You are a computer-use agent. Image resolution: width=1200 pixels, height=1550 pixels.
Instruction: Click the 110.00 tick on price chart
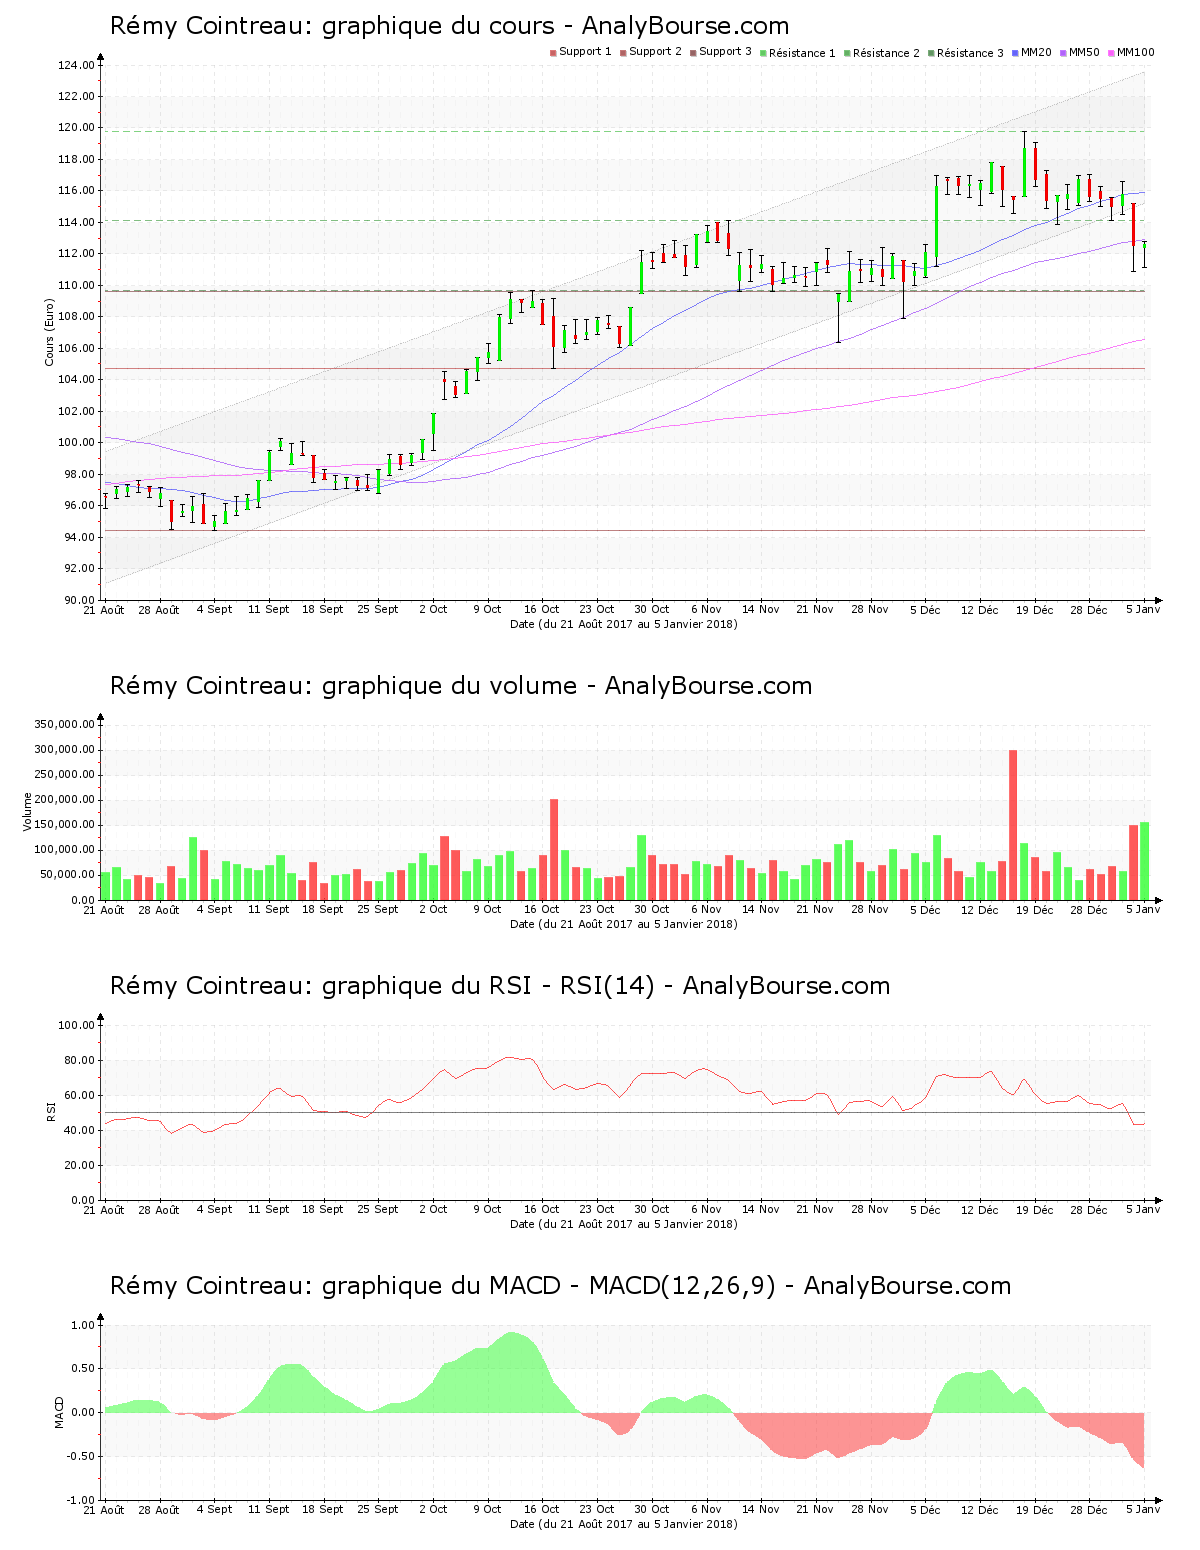click(77, 285)
